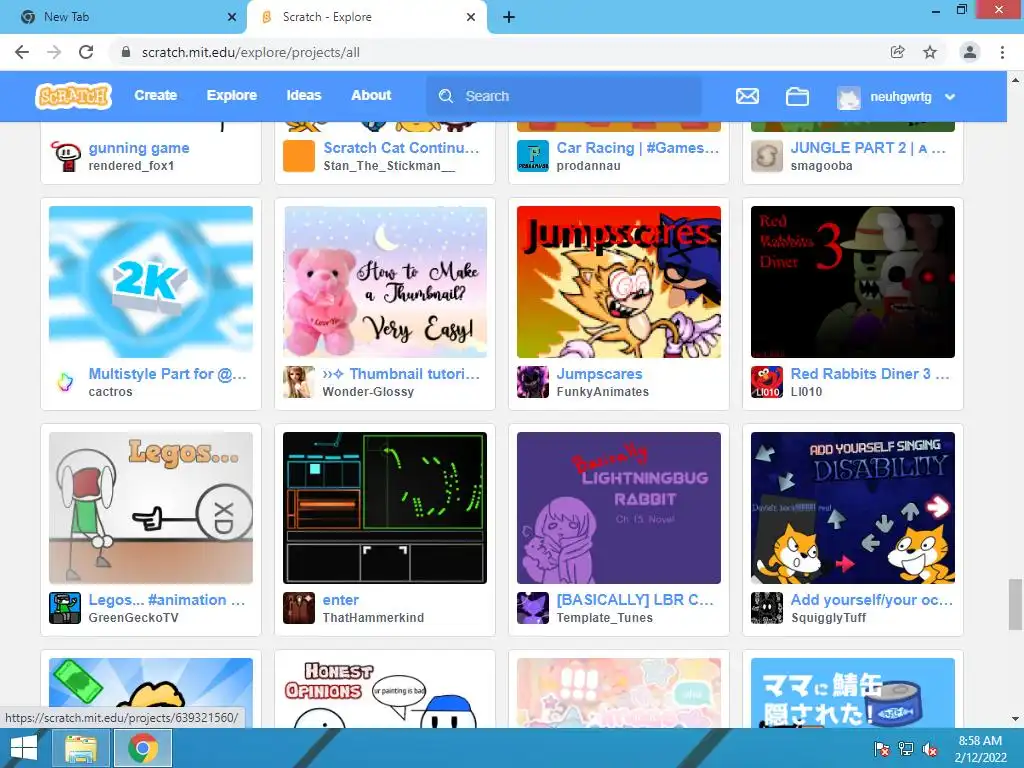Open the Lightningbug Rabbit thumbnail

tap(619, 508)
